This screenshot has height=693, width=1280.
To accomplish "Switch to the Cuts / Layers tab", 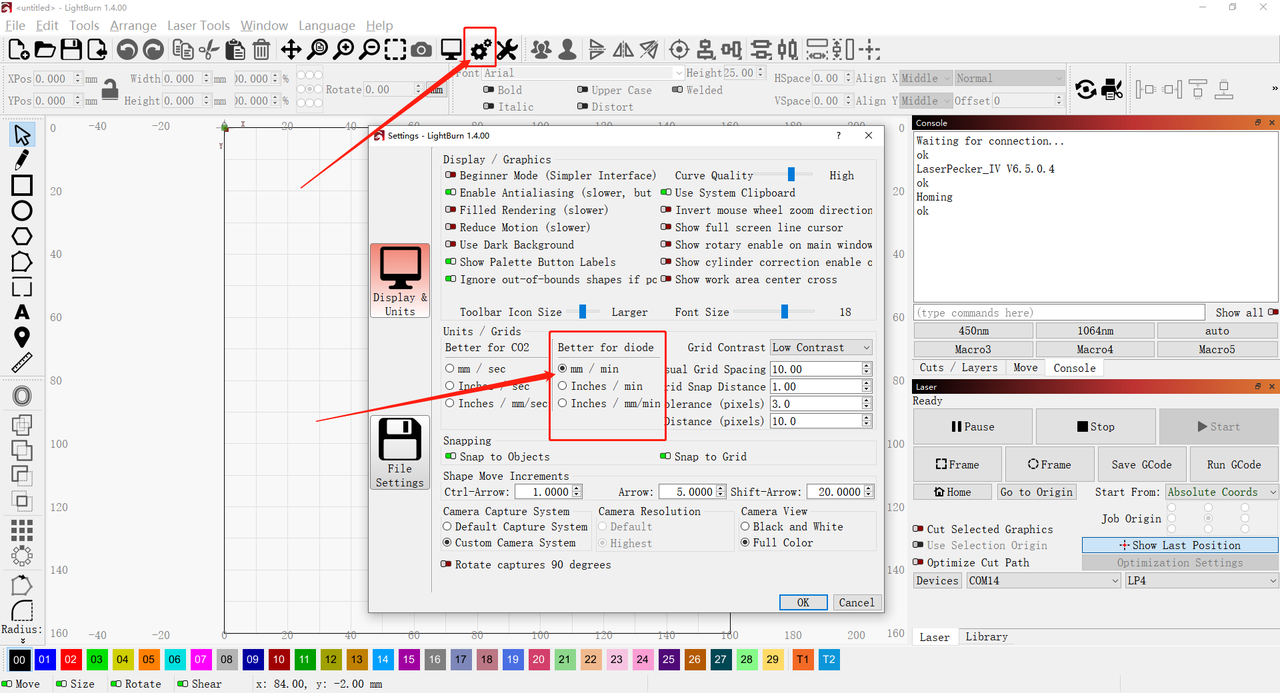I will (958, 368).
